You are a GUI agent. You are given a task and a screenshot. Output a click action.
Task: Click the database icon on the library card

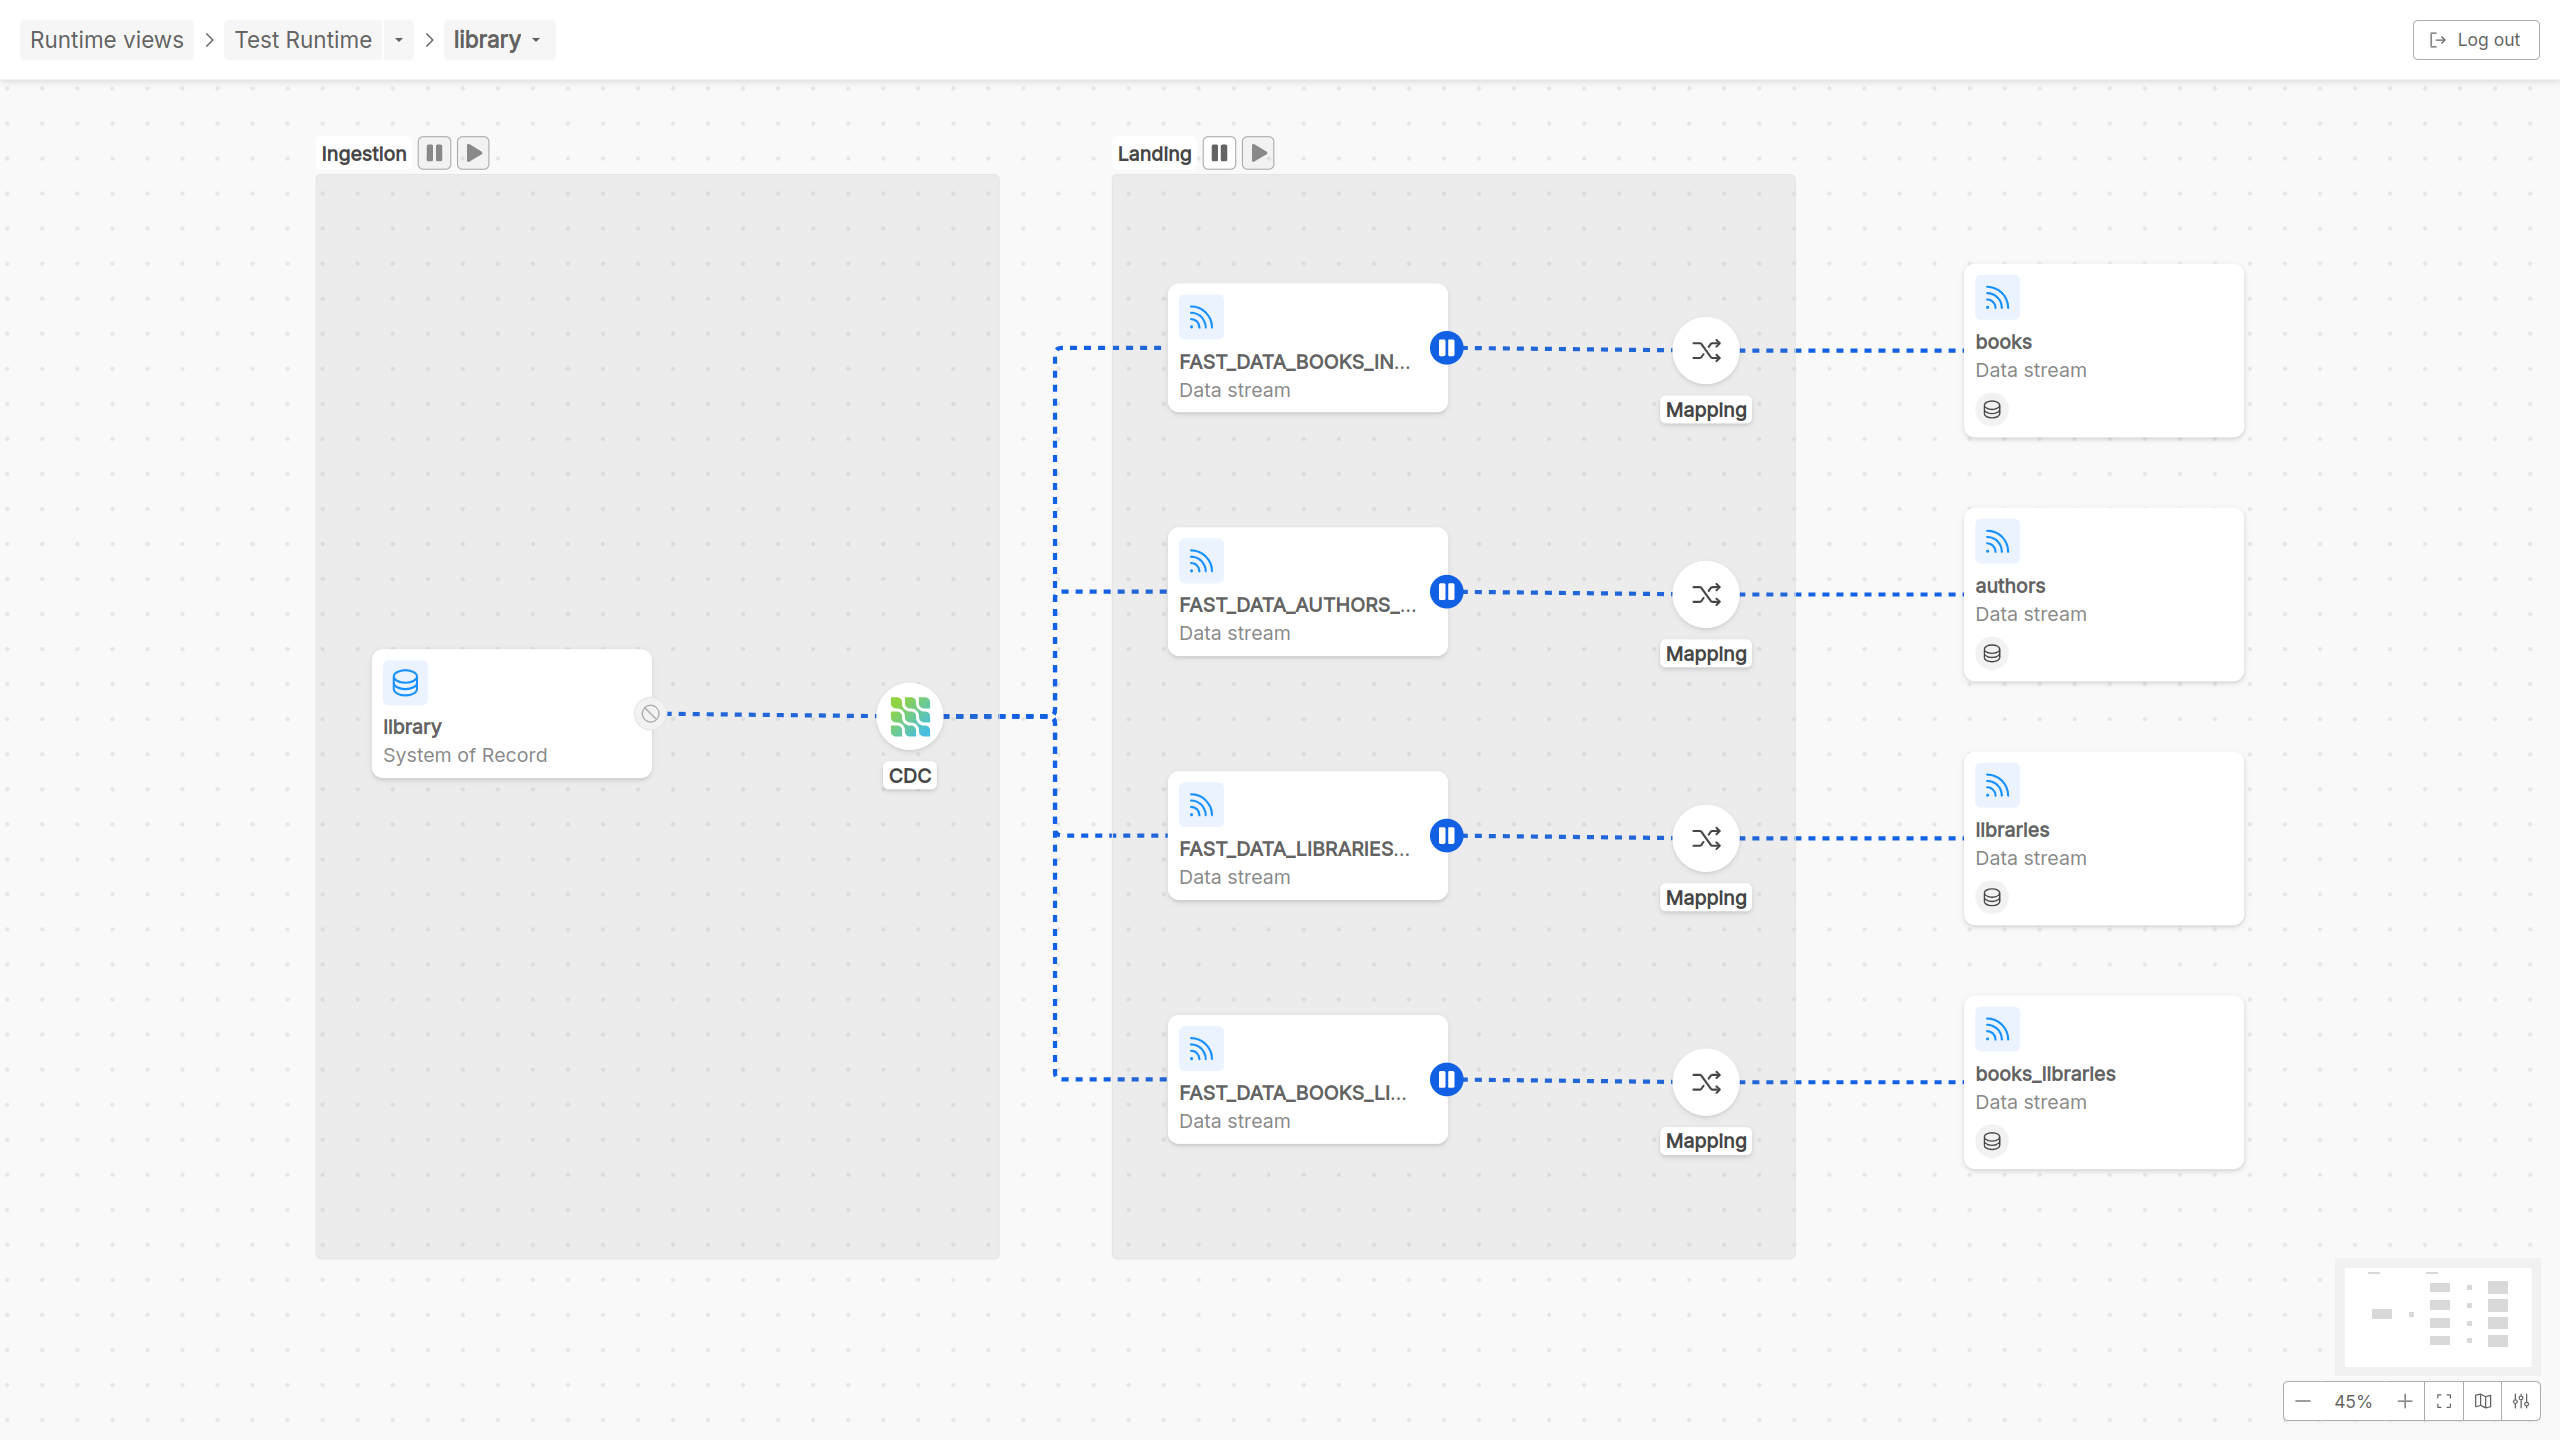(406, 682)
